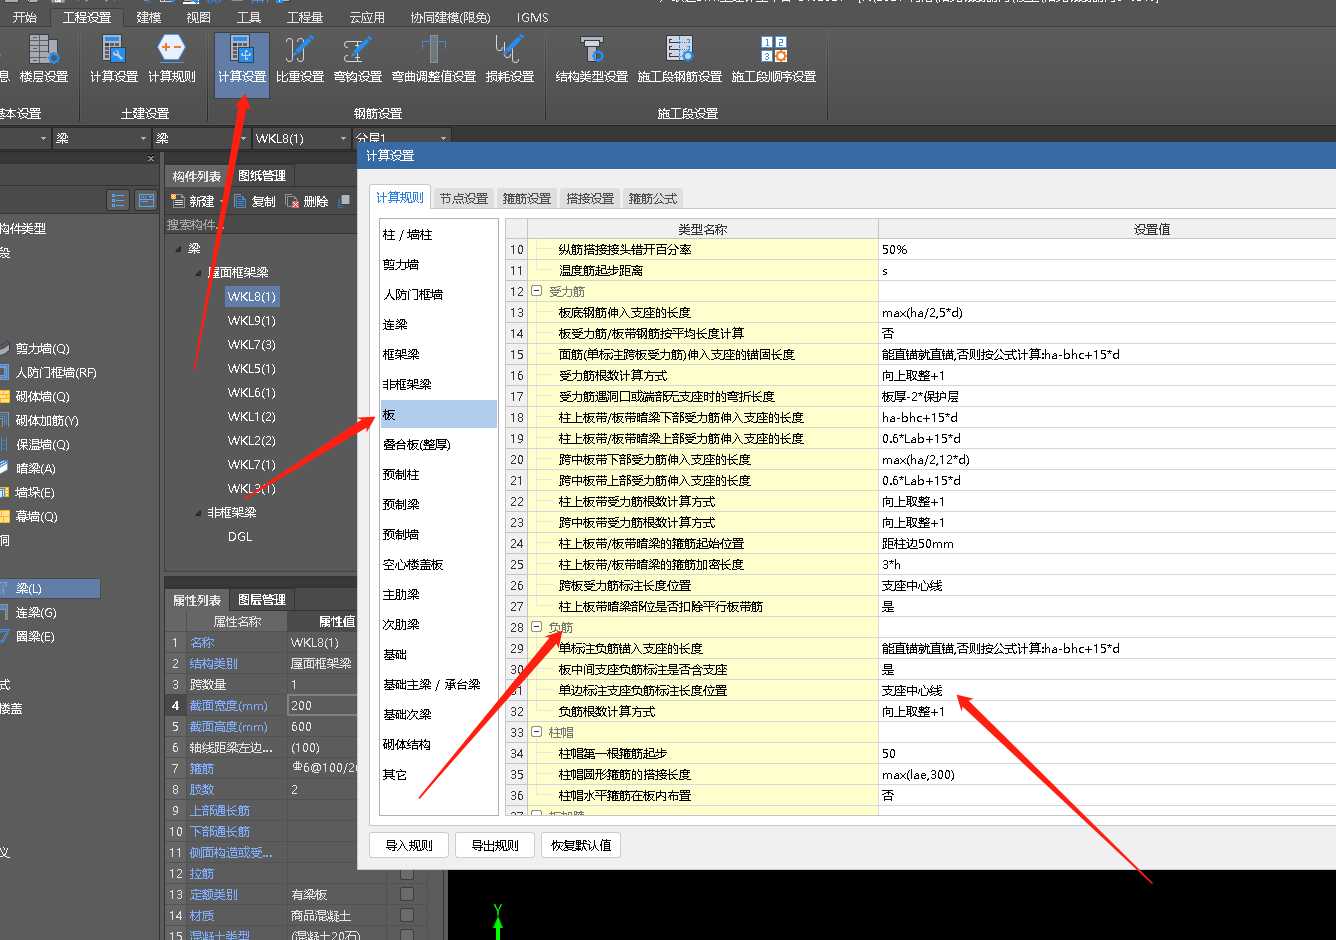Select 剪力墙(Q) in navigation
This screenshot has width=1336, height=940.
pyautogui.click(x=42, y=349)
